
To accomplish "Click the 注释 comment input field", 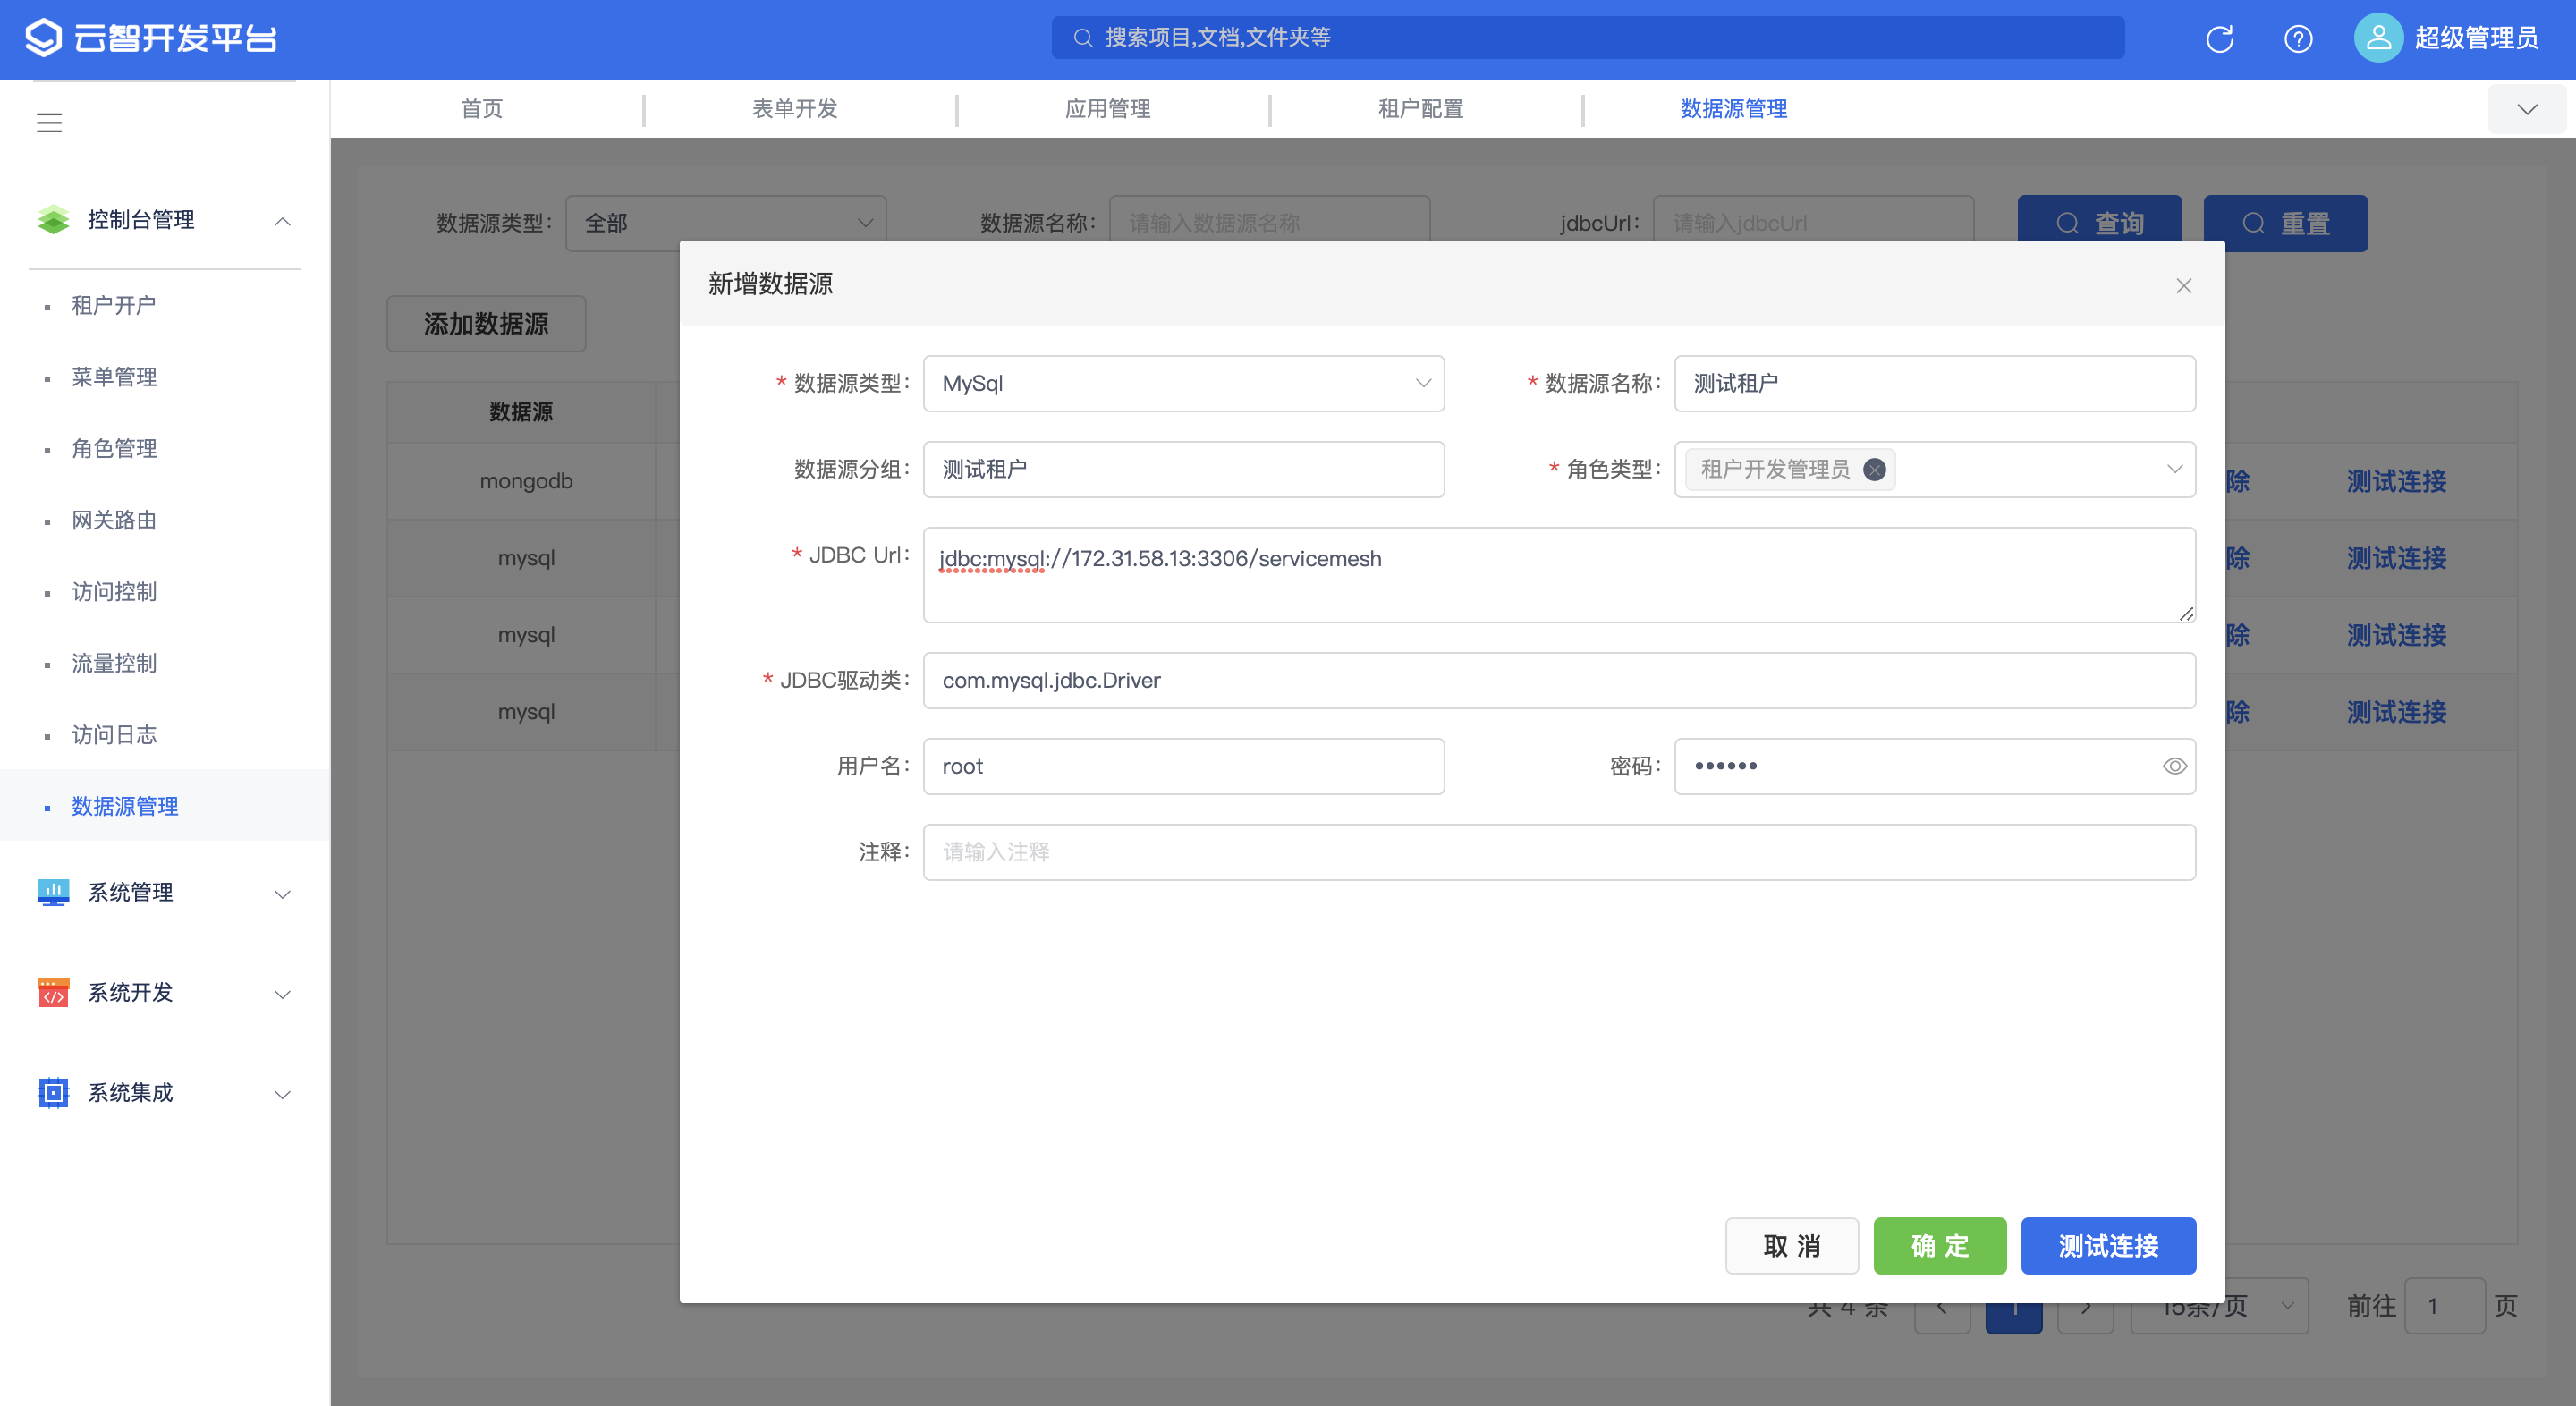I will [1559, 852].
